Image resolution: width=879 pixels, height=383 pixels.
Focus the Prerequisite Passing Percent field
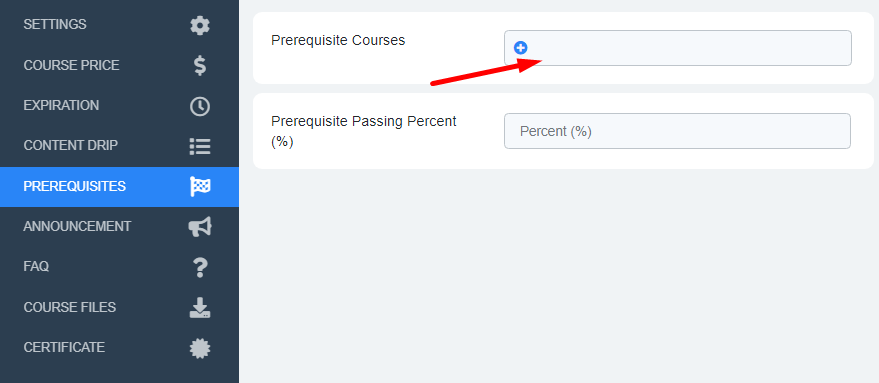[x=677, y=131]
